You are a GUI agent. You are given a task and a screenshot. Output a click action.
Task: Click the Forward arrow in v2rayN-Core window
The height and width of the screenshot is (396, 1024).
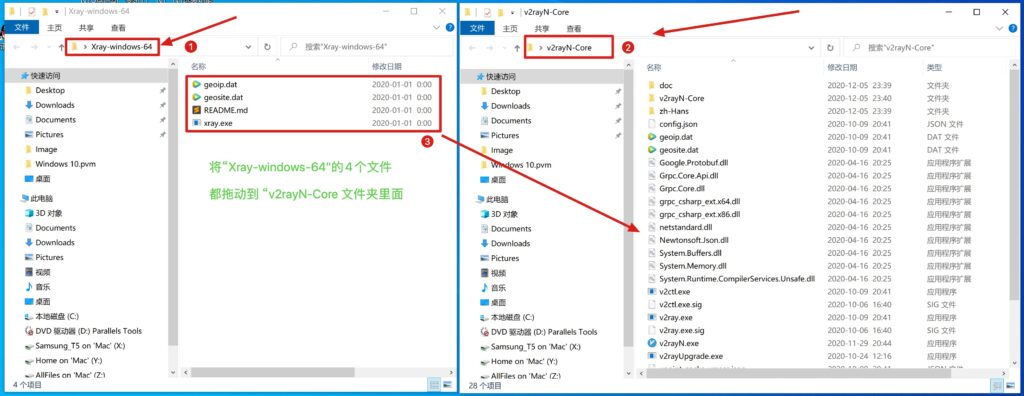point(489,48)
